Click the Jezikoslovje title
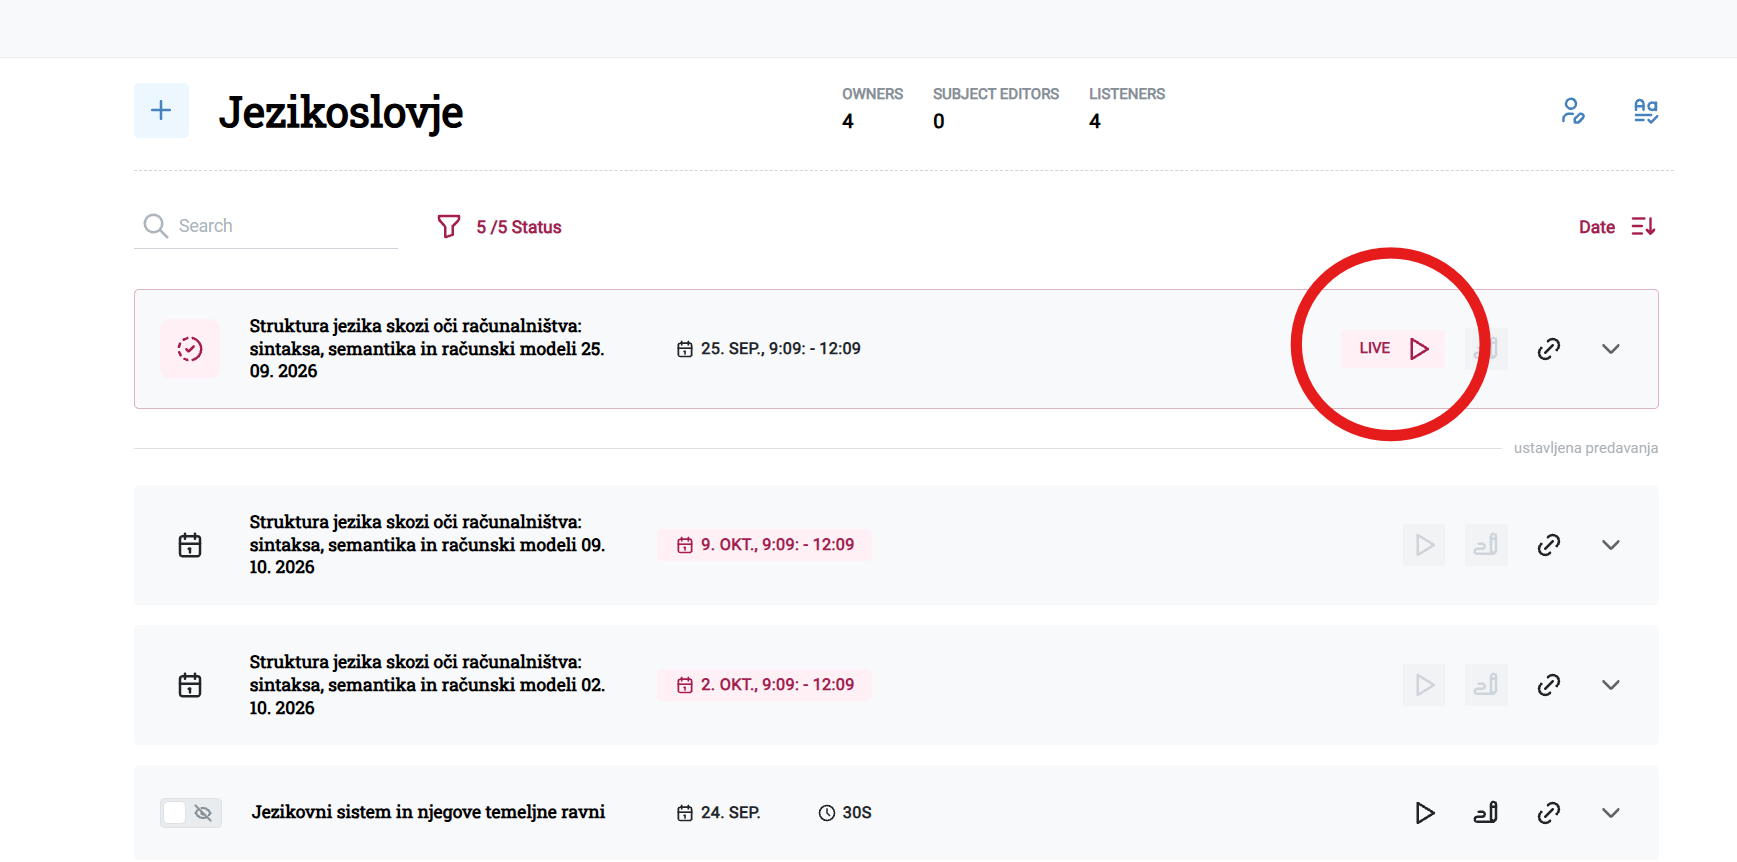1737x862 pixels. point(341,112)
